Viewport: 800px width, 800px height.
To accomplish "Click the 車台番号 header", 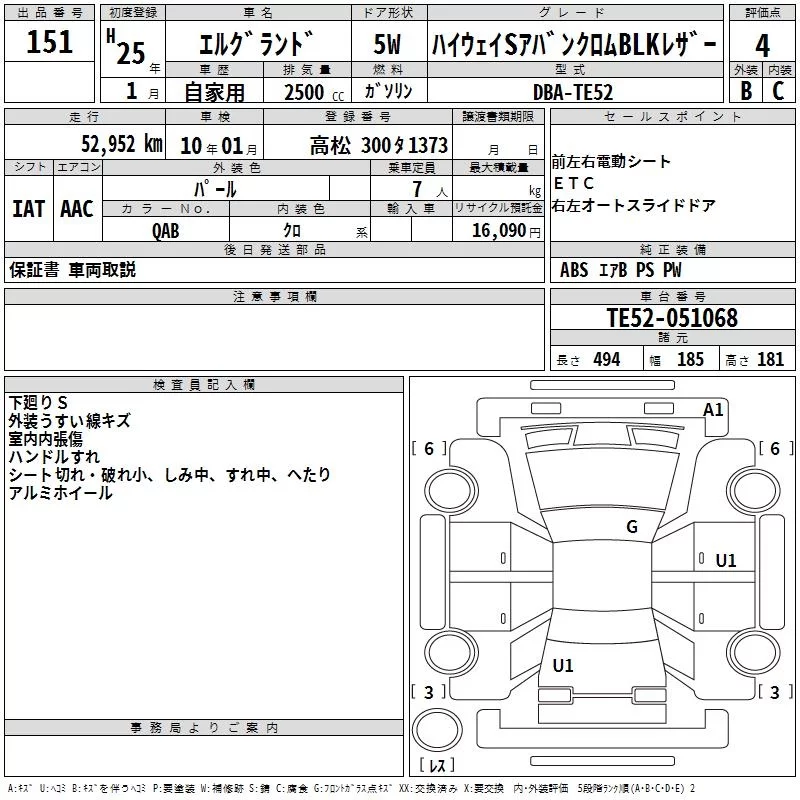I will click(x=672, y=296).
